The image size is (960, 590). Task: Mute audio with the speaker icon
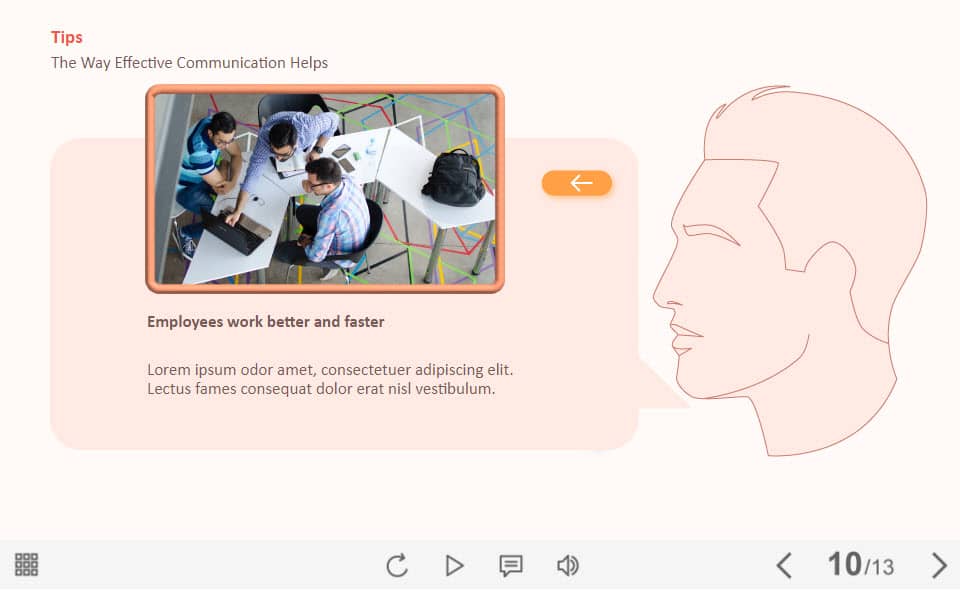point(568,565)
